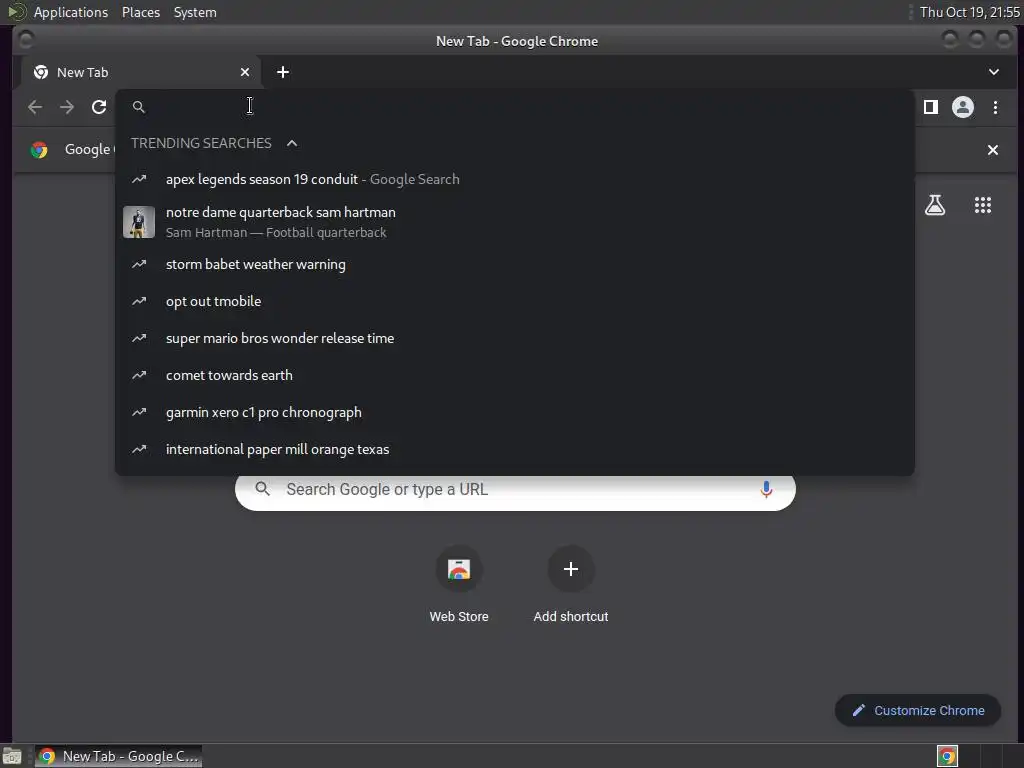The width and height of the screenshot is (1024, 768).
Task: Open Chrome's three-dot menu
Action: tap(995, 107)
